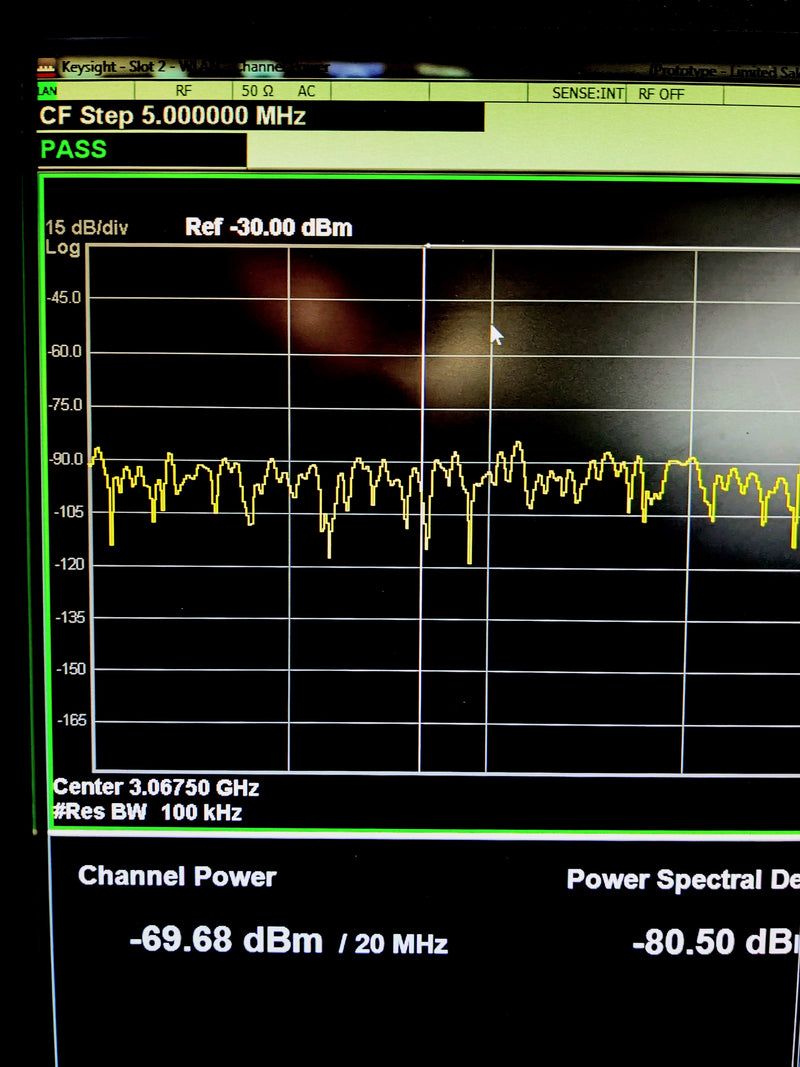This screenshot has width=800, height=1067.
Task: Click the #Res BW 100 kHz readout
Action: click(147, 812)
